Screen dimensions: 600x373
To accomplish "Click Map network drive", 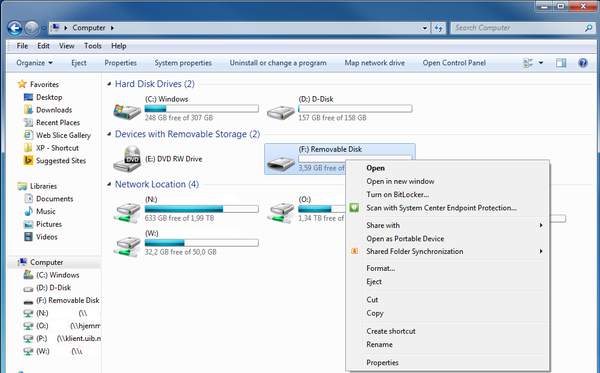I will click(x=375, y=63).
